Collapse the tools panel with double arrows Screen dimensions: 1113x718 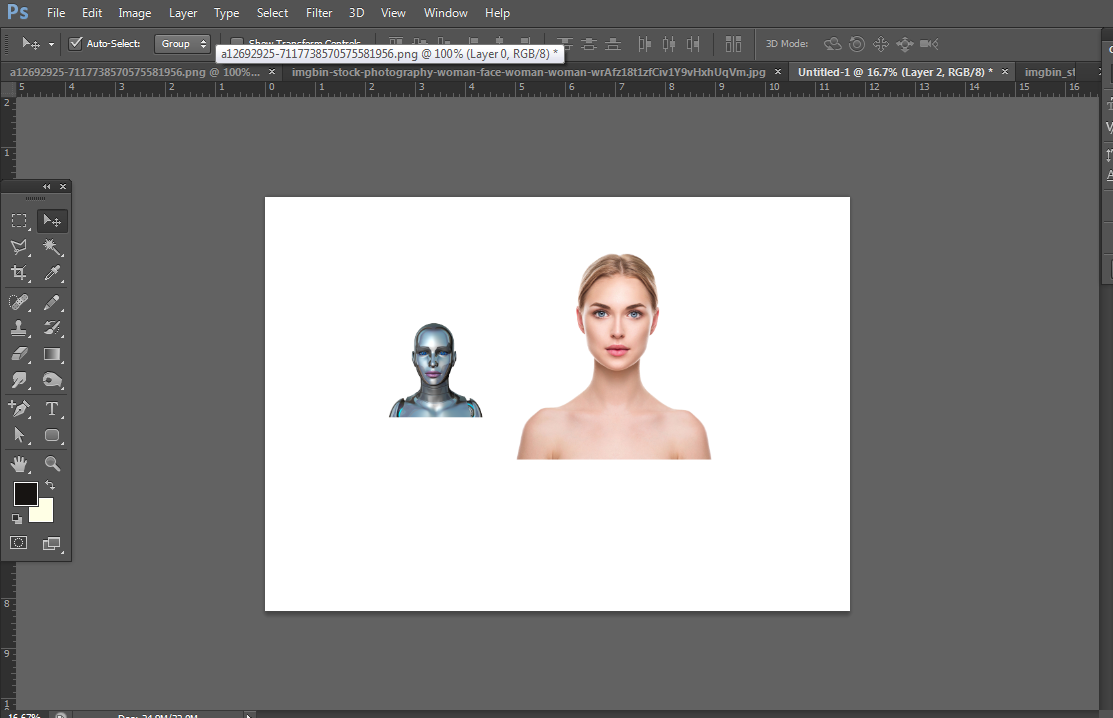click(x=46, y=187)
